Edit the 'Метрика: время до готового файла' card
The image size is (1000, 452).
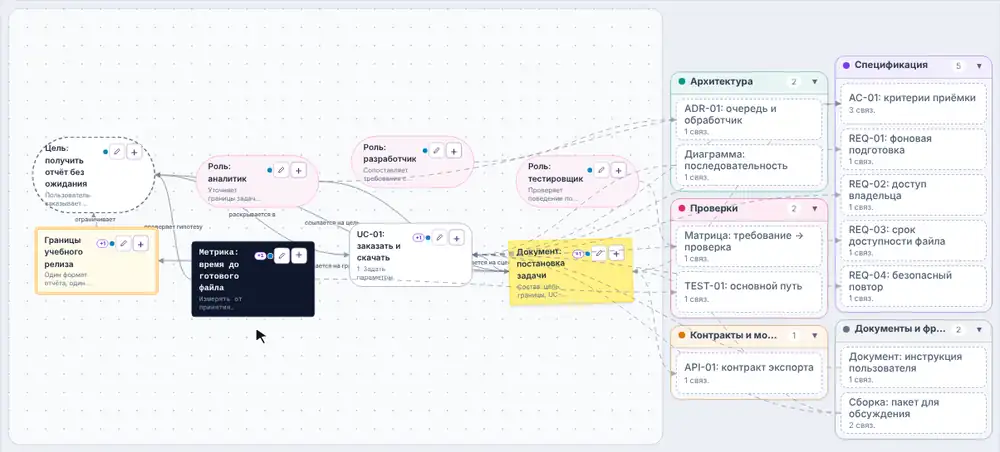coord(282,256)
